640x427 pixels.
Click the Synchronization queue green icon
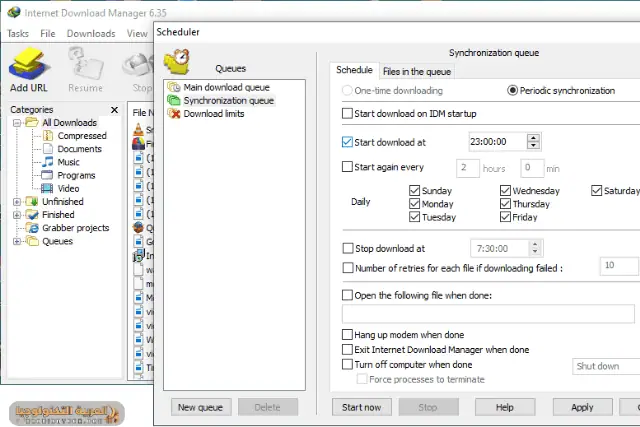point(174,100)
